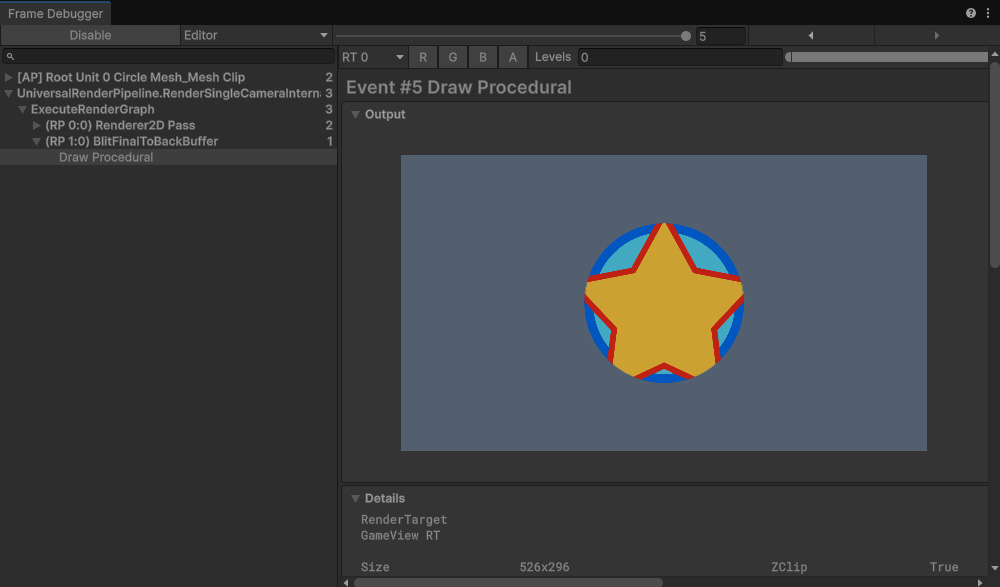Go to previous frame event arrow
This screenshot has width=1000, height=587.
(x=810, y=36)
